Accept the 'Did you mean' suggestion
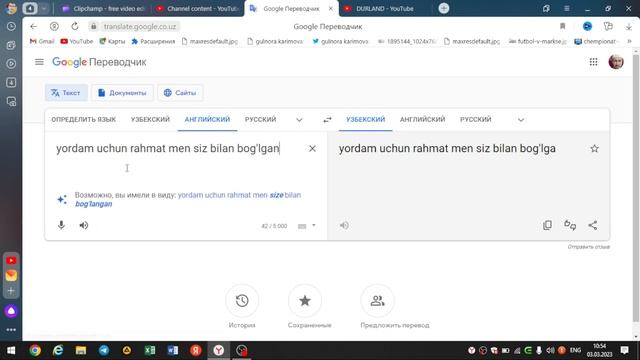Image resolution: width=640 pixels, height=360 pixels. point(188,199)
